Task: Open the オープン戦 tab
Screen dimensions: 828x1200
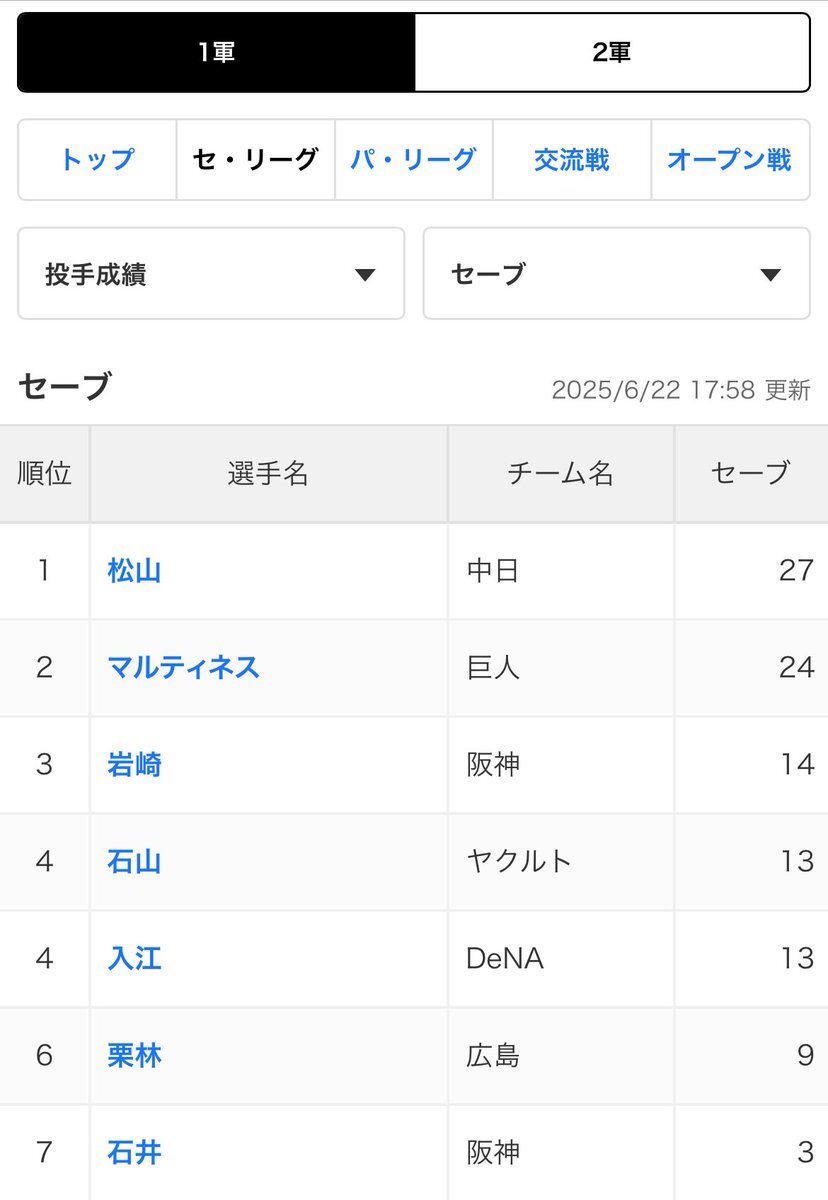Action: pyautogui.click(x=730, y=160)
